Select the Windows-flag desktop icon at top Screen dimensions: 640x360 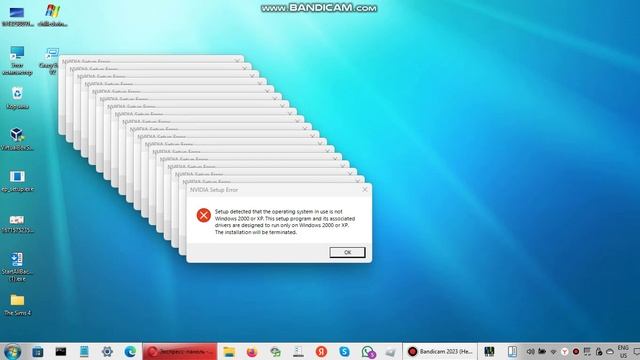tap(52, 16)
